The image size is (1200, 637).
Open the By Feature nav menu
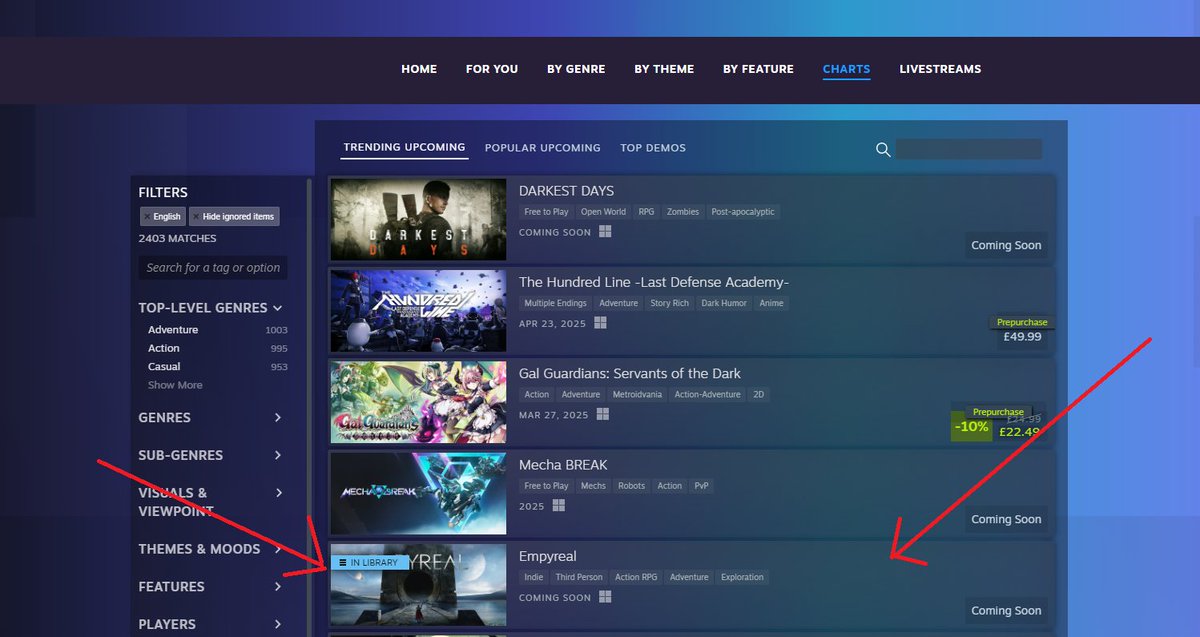point(758,69)
